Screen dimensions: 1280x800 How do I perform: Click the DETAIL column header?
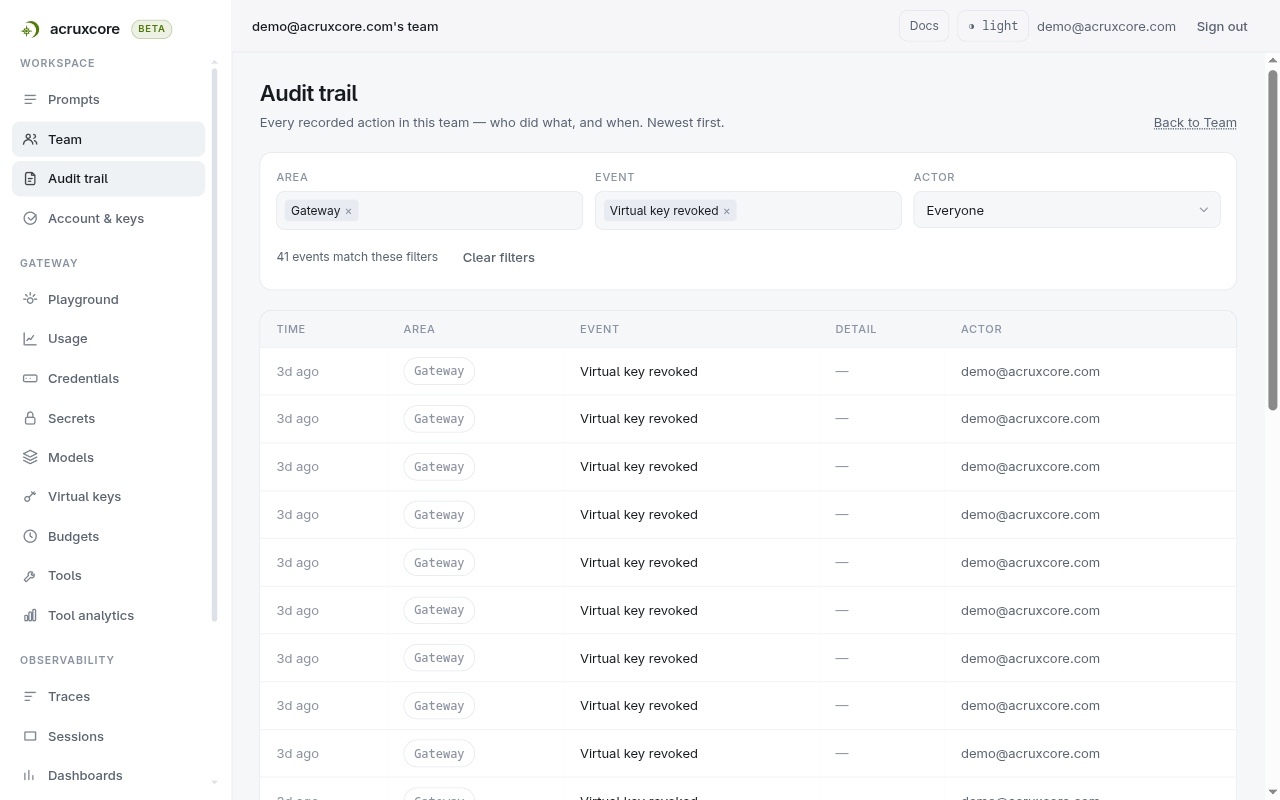pyautogui.click(x=856, y=329)
